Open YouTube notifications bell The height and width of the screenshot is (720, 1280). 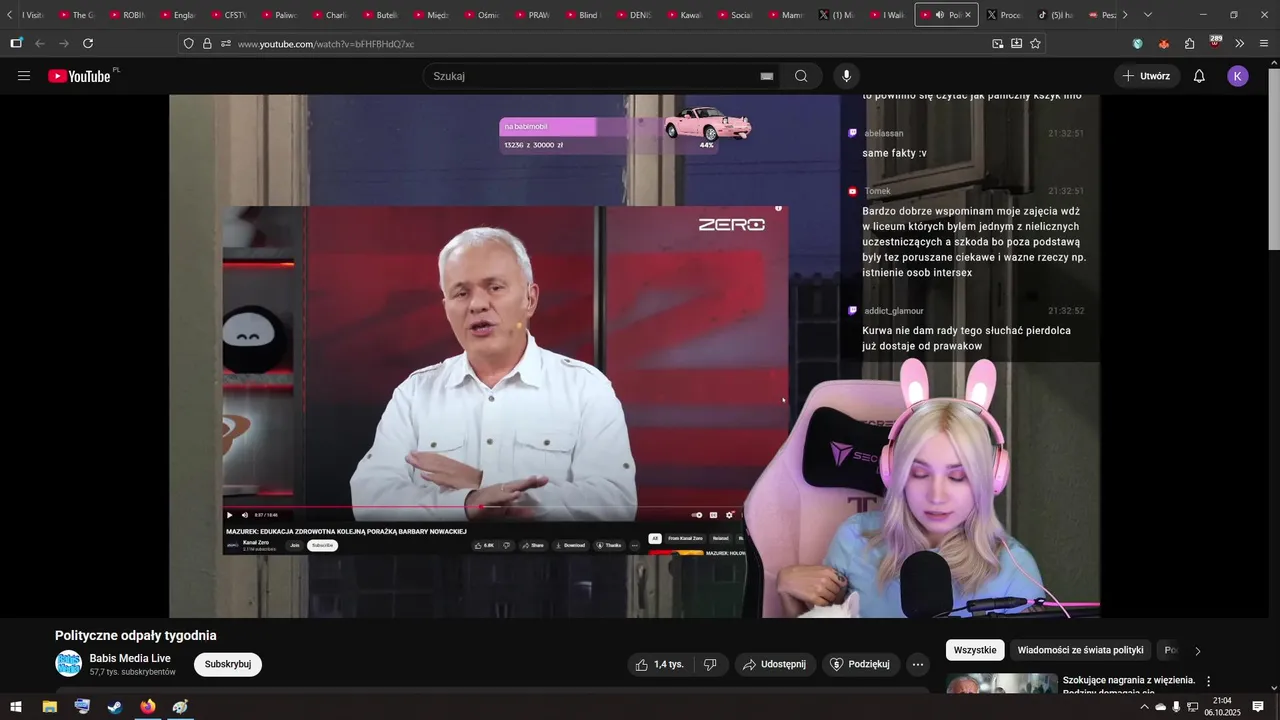point(1199,76)
